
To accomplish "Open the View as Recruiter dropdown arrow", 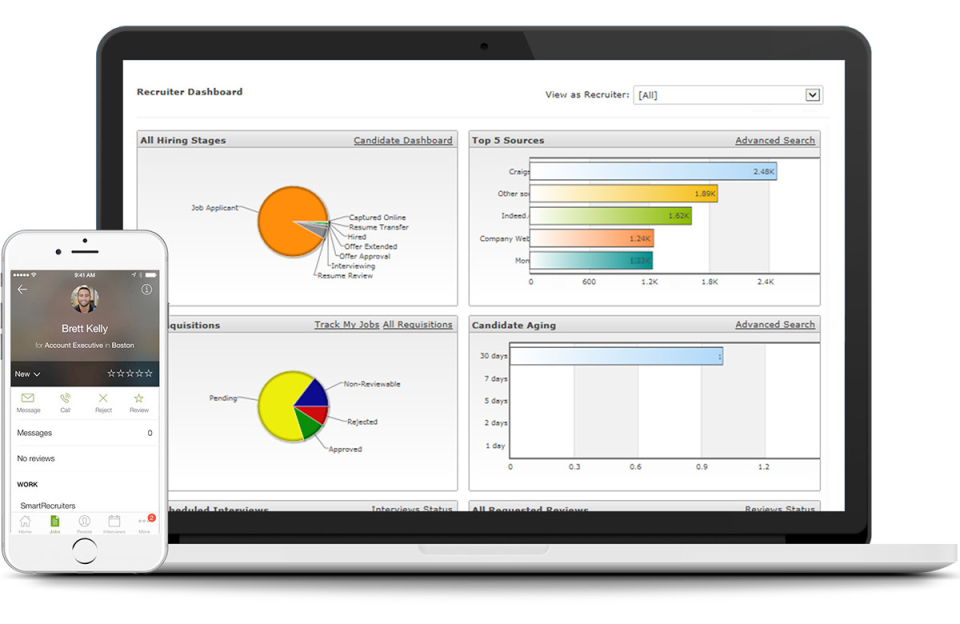I will coord(812,95).
